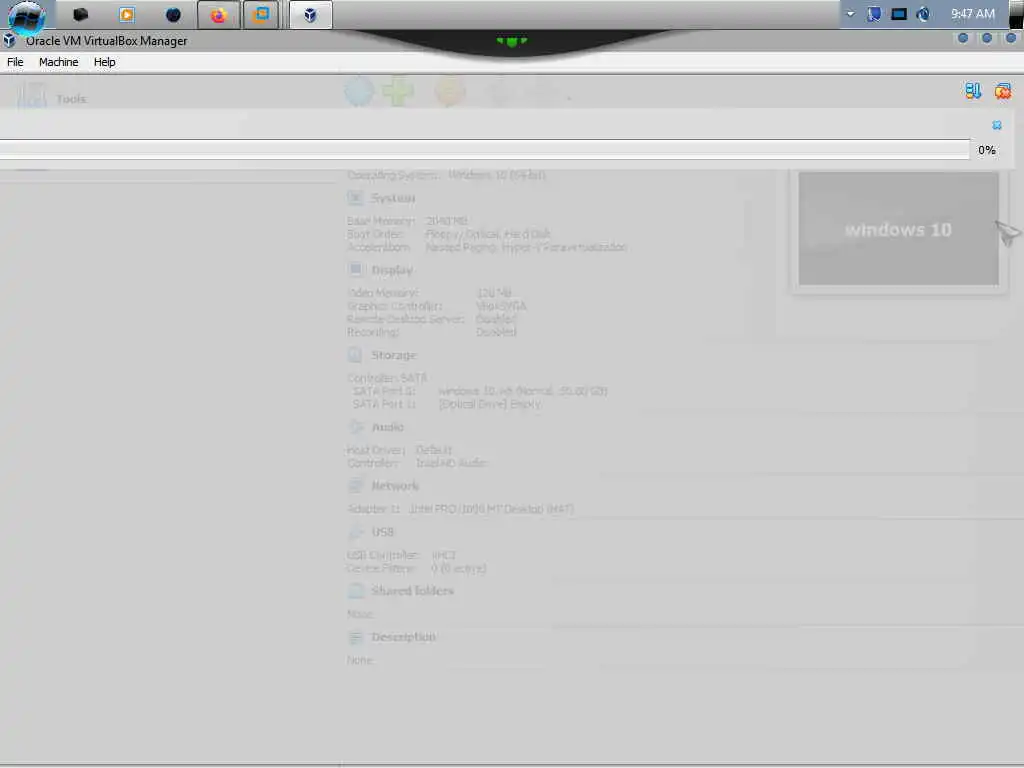
Task: Open the Machine menu
Action: 58,62
